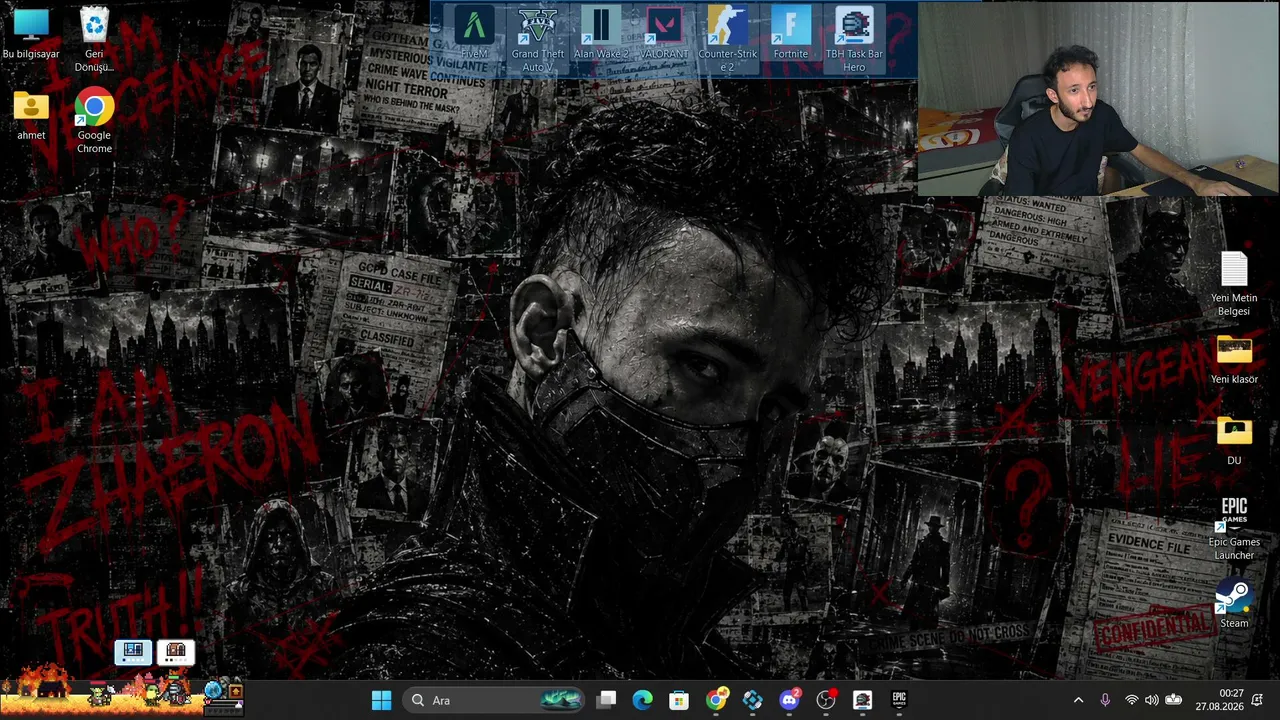Select the VALORANT shortcut
This screenshot has height=720, width=1280.
[x=664, y=34]
